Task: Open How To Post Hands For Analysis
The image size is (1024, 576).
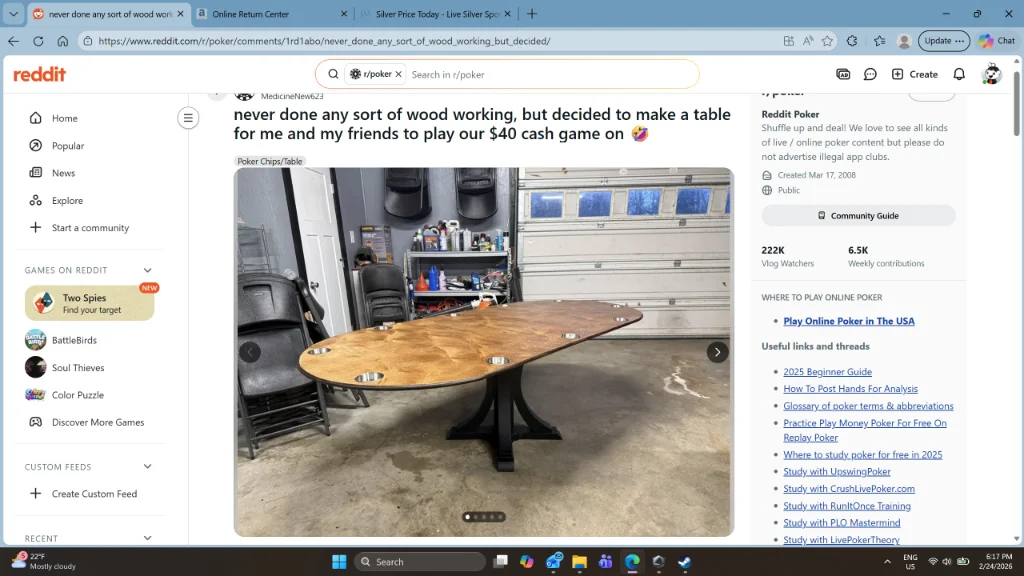Action: pos(850,389)
